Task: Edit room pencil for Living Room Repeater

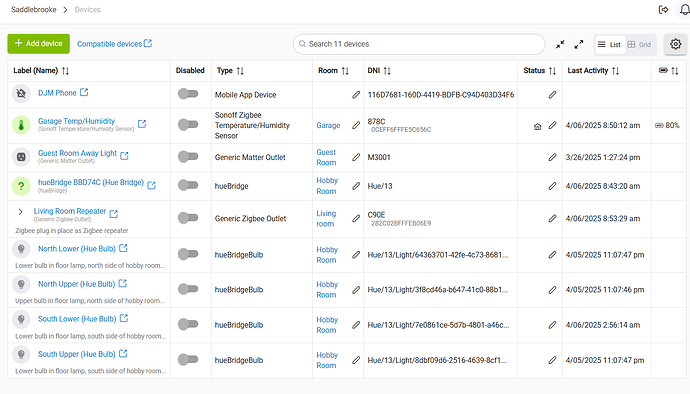Action: click(x=356, y=218)
